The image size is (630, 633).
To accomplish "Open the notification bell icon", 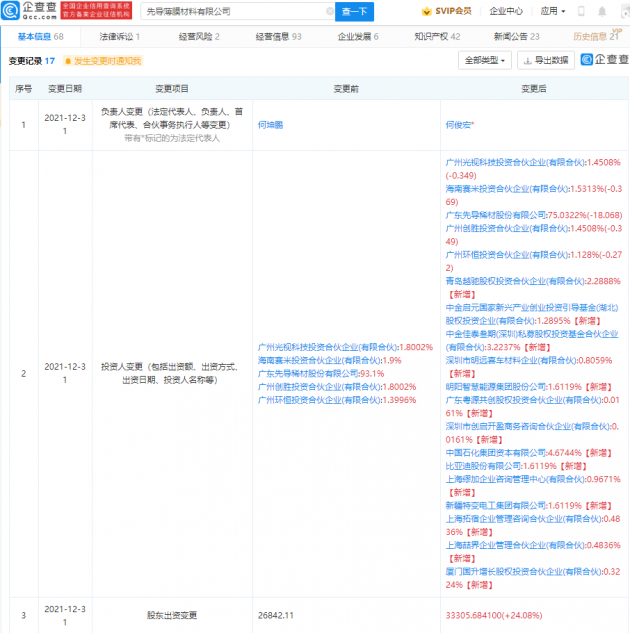I will tap(602, 11).
